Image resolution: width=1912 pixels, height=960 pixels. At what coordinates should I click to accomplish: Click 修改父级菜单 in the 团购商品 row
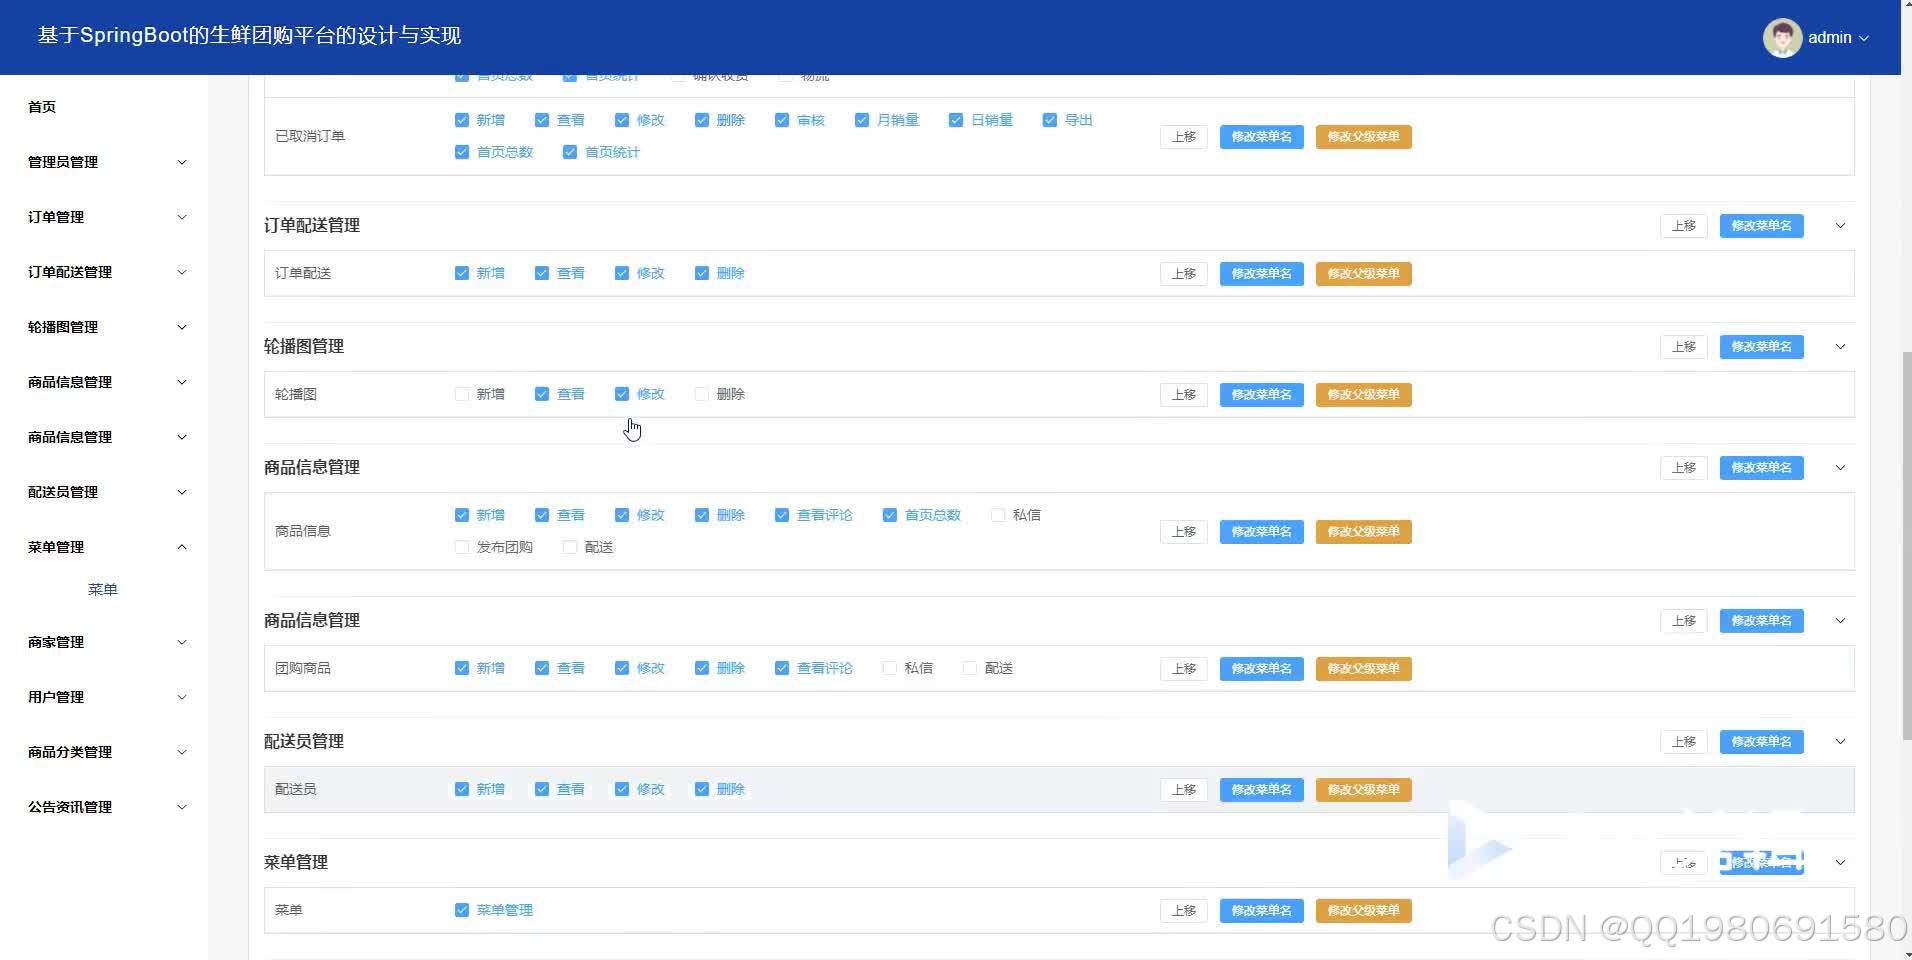[x=1363, y=669]
